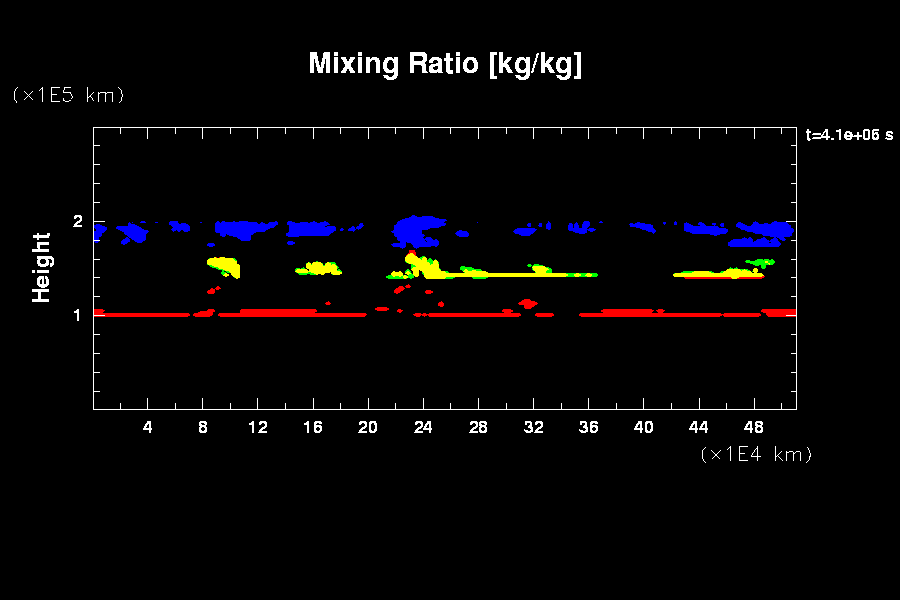
Task: Pick x-axis tick label 20
Action: tap(368, 427)
